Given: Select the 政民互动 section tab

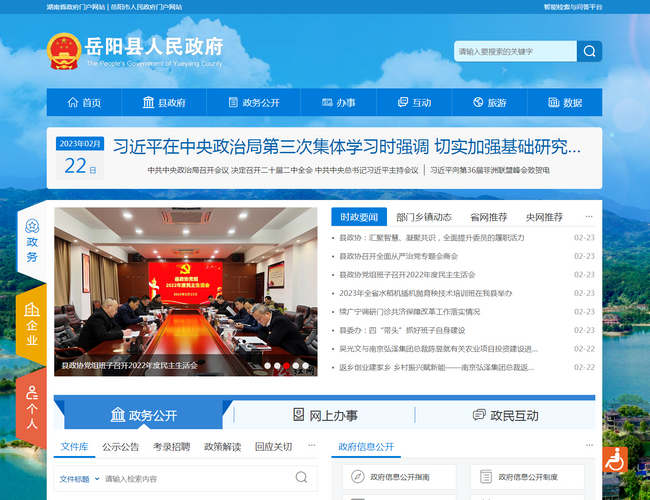Looking at the screenshot, I should [x=505, y=415].
